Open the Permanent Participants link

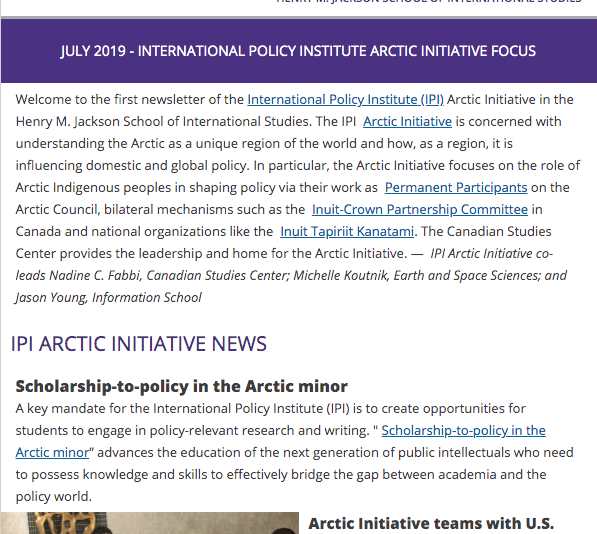click(x=456, y=188)
